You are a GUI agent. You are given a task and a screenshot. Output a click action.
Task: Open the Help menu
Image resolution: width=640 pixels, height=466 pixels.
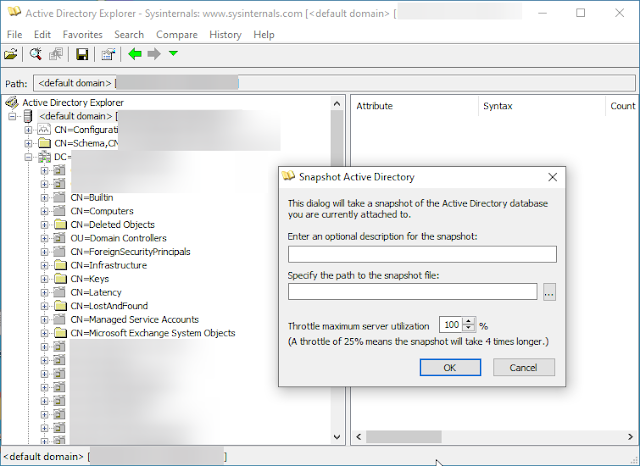(x=264, y=35)
